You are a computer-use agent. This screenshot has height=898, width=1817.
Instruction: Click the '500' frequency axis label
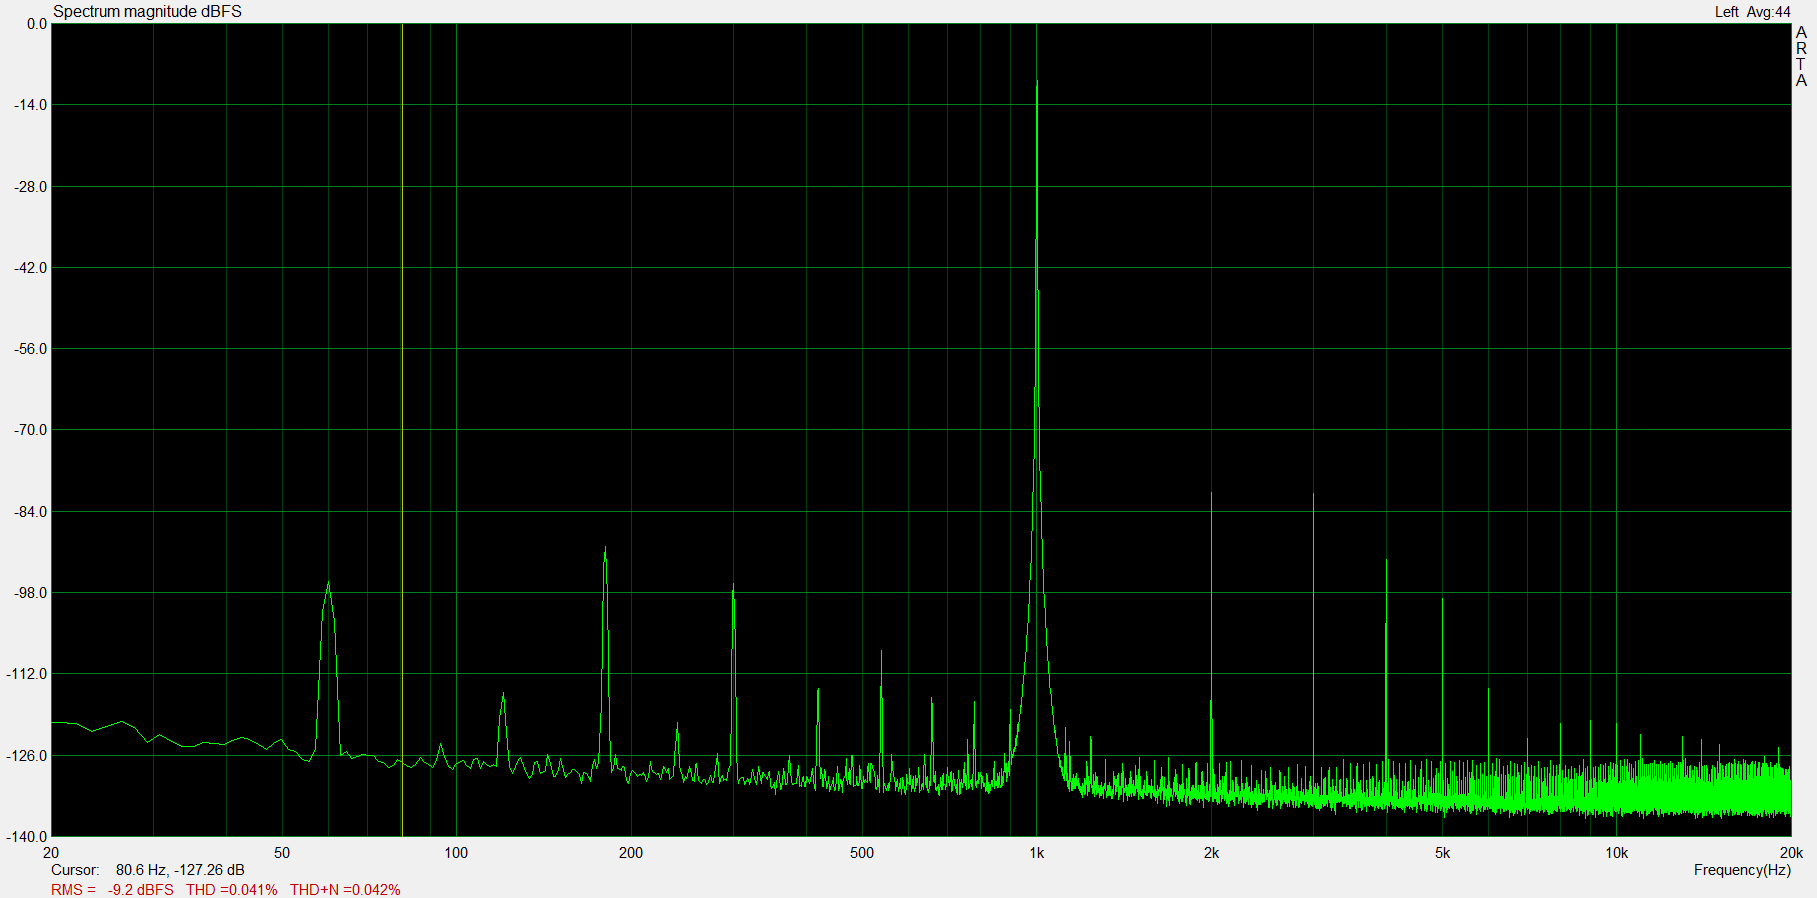coord(862,853)
